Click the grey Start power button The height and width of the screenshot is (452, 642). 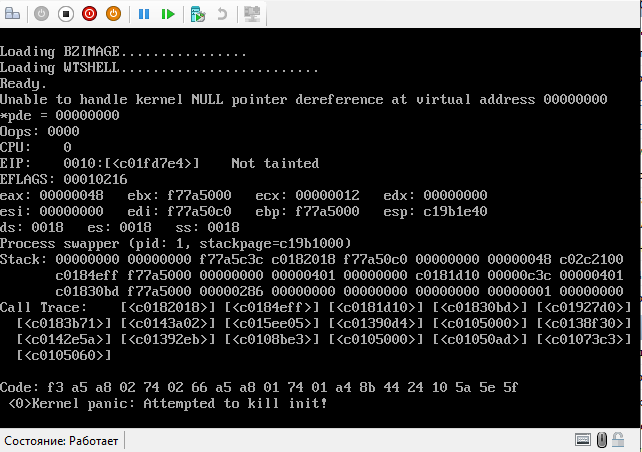click(x=41, y=14)
